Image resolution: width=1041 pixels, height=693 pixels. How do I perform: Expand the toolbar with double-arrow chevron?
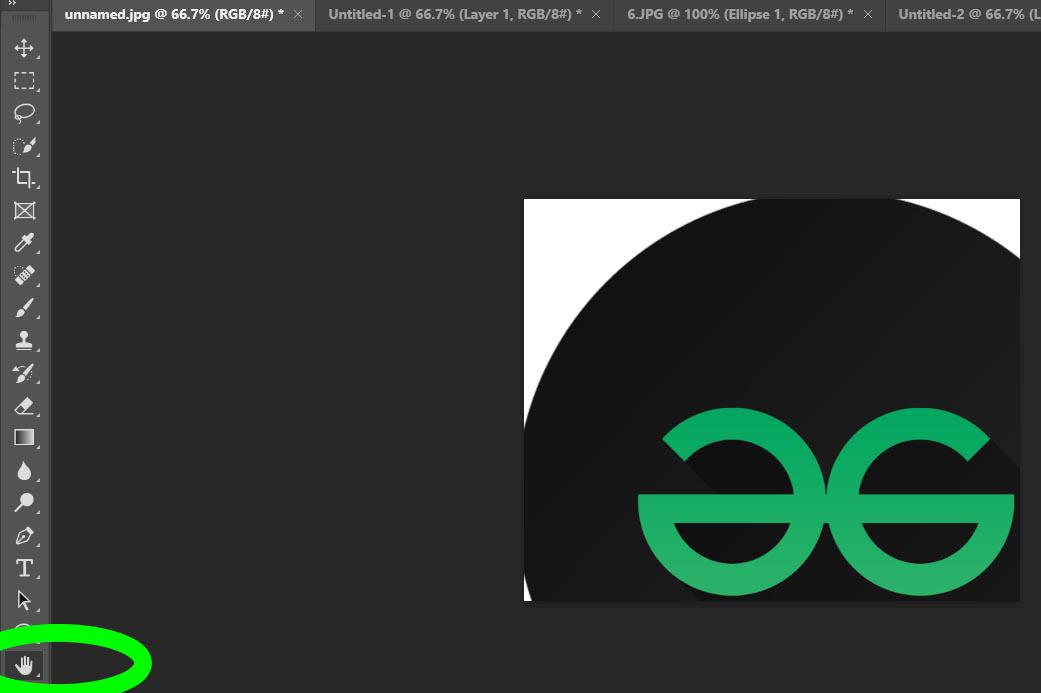point(12,3)
